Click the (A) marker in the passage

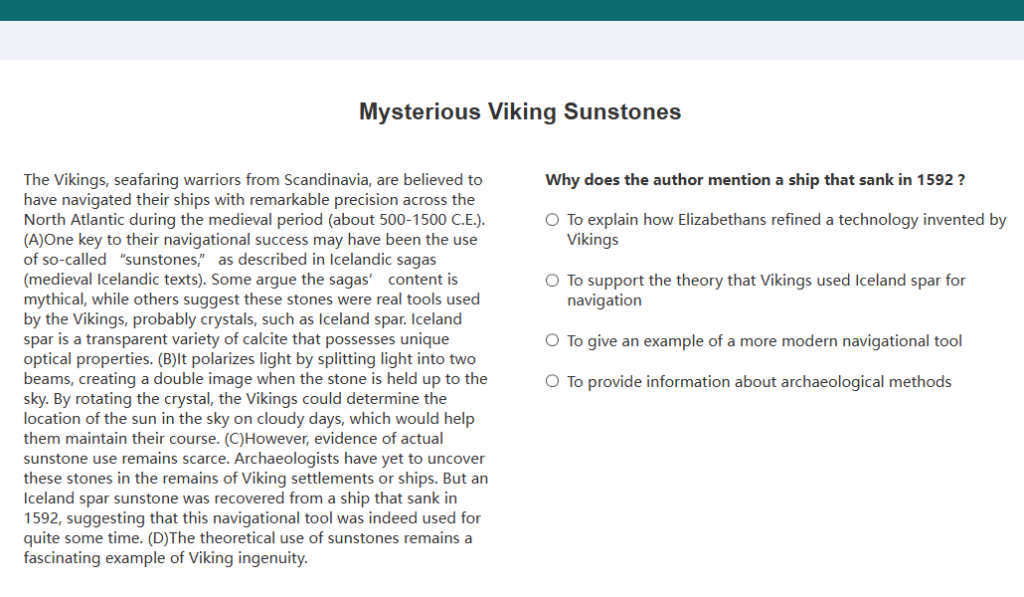34,240
